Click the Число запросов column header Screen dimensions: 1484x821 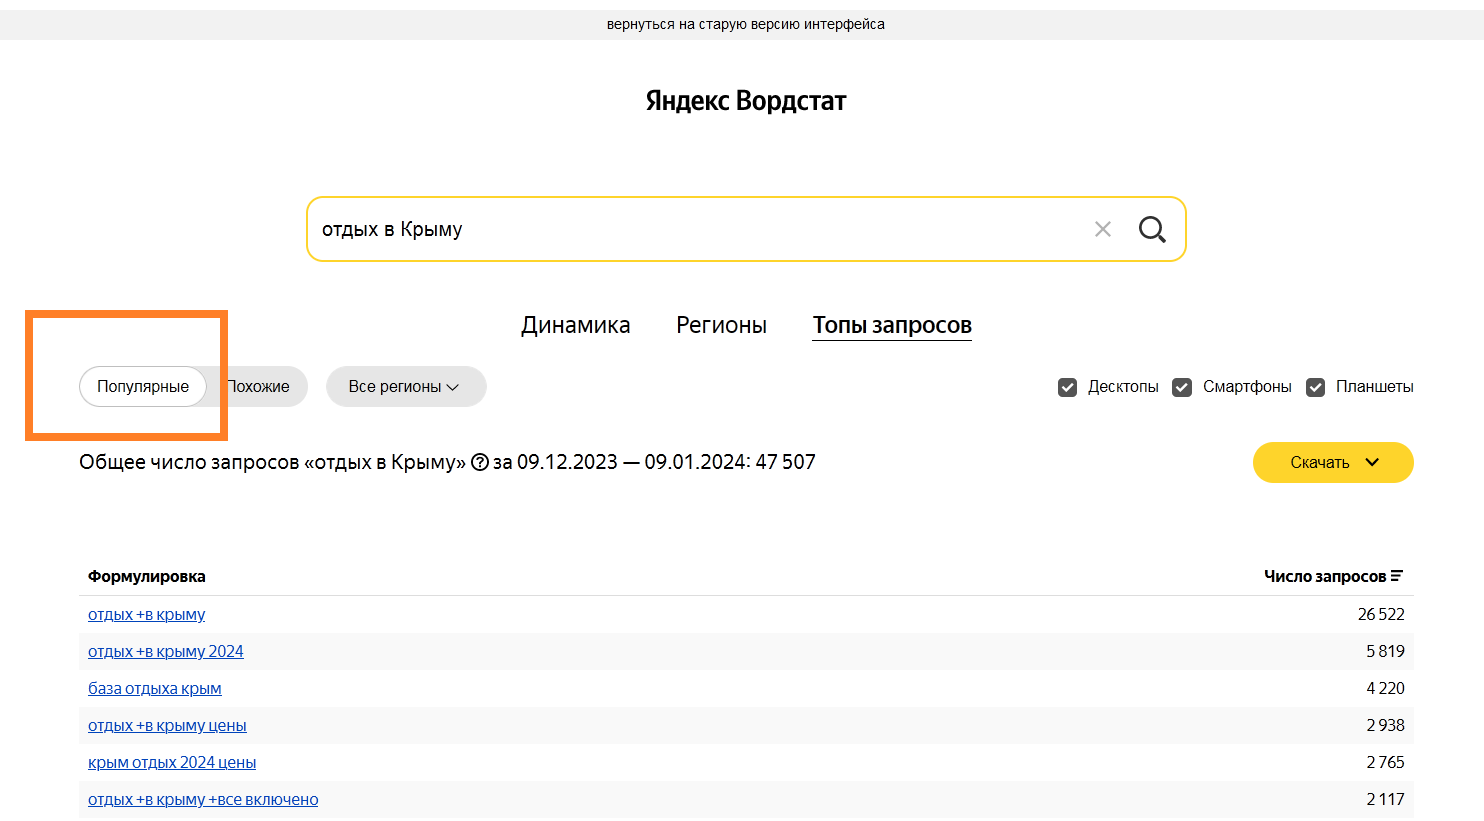coord(1325,576)
